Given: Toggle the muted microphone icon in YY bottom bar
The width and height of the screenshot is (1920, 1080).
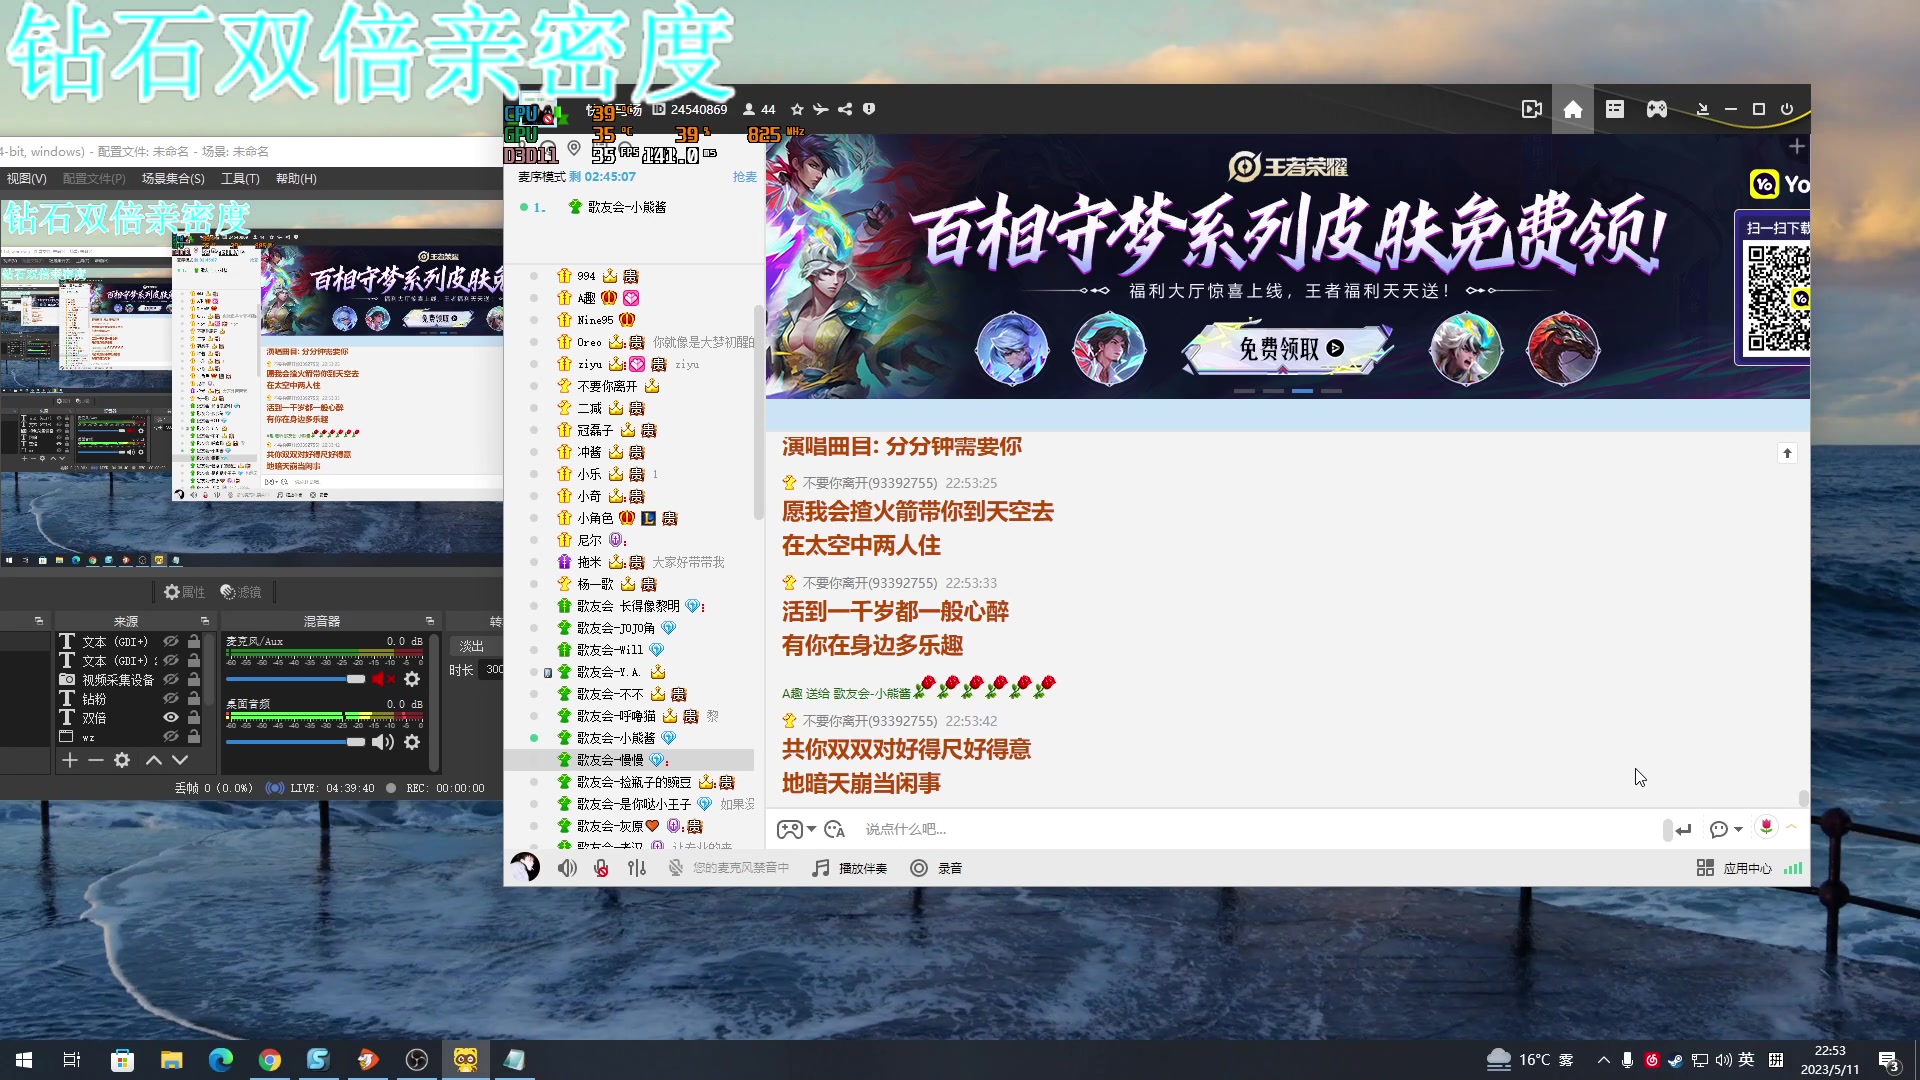Looking at the screenshot, I should pyautogui.click(x=601, y=868).
